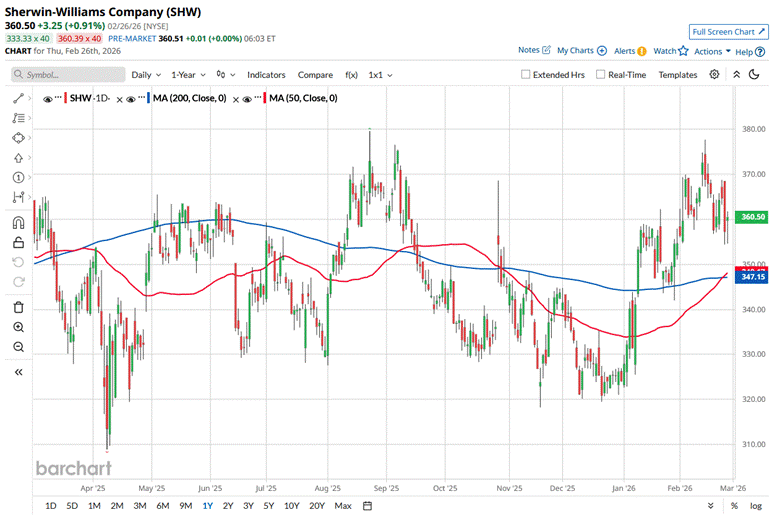This screenshot has width=780, height=515.
Task: Remove the MA 200 indicator
Action: 119,100
